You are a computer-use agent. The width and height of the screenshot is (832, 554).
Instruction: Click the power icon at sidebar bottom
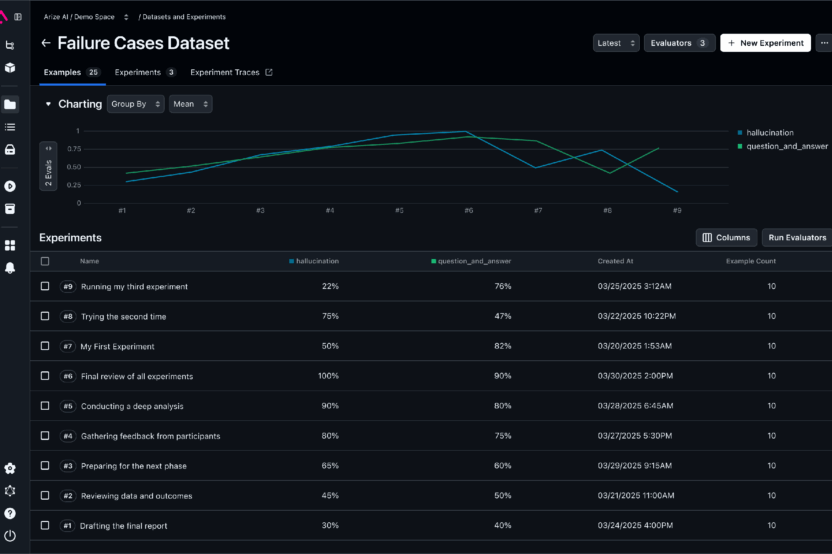[x=10, y=534]
